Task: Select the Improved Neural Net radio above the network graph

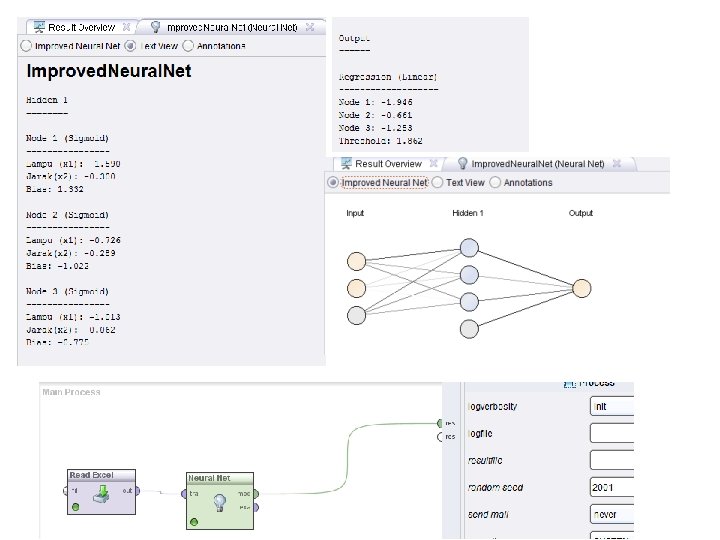Action: point(332,183)
